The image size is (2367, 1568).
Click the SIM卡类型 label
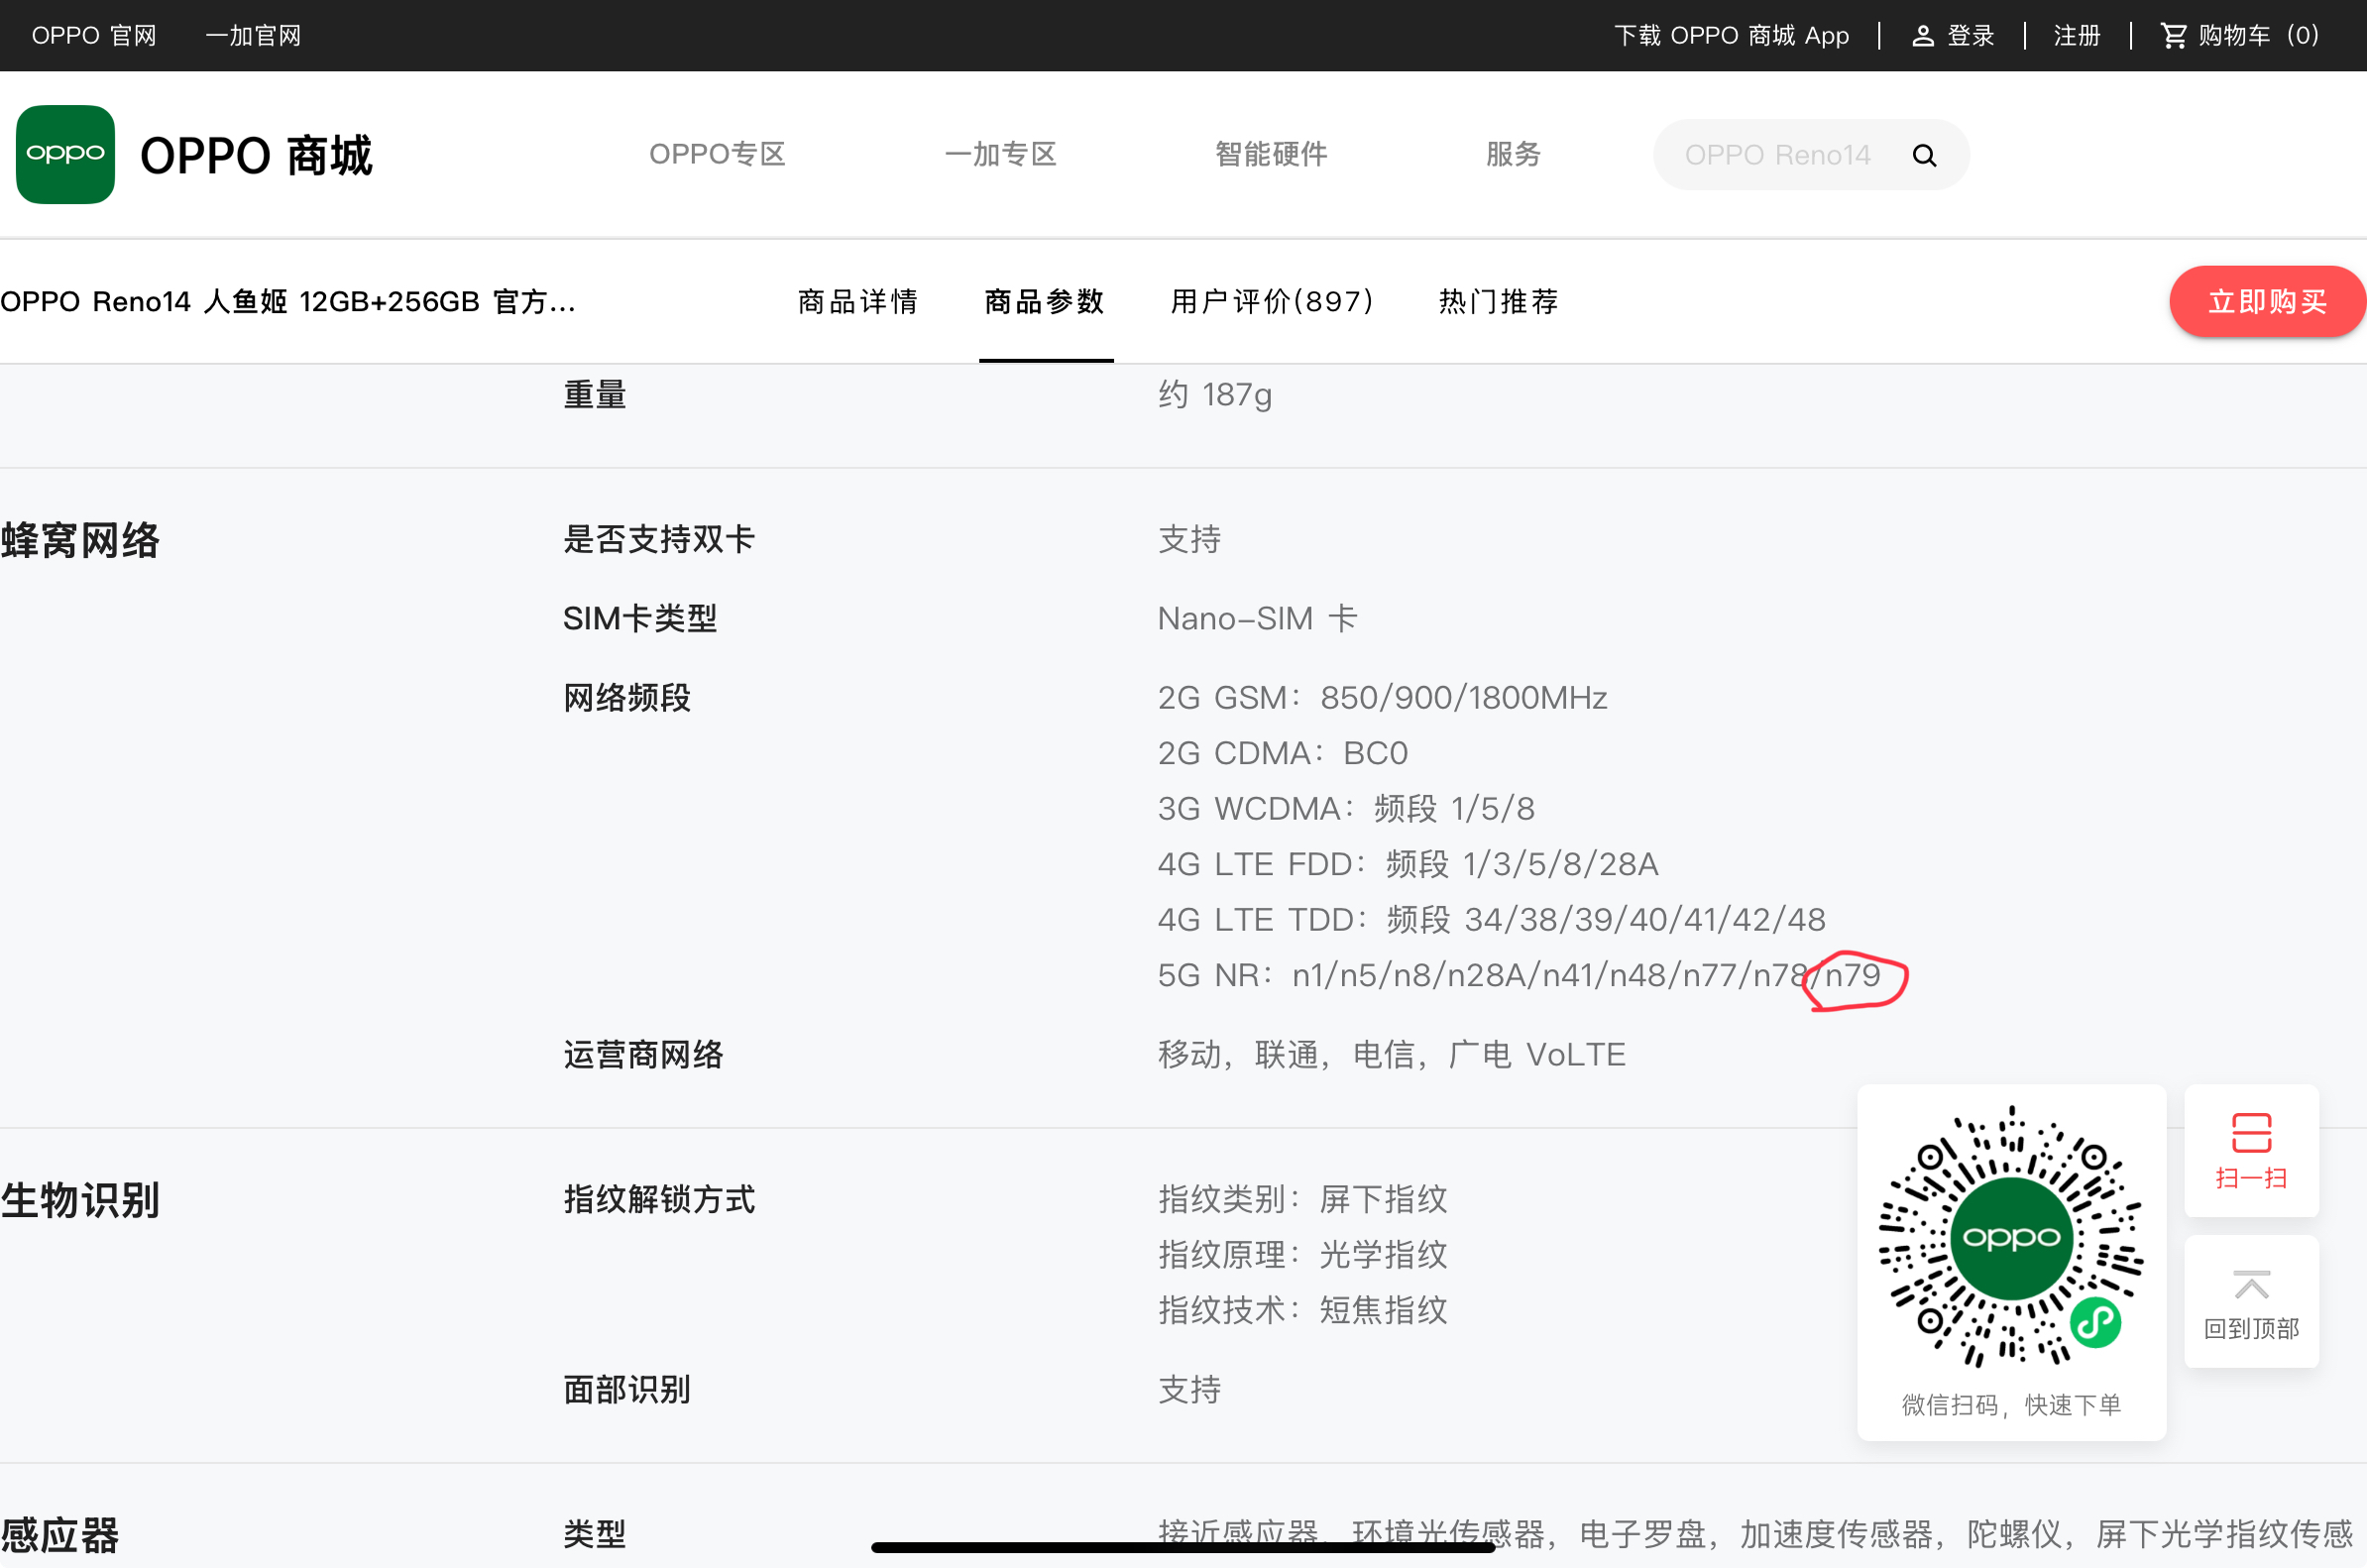click(640, 619)
